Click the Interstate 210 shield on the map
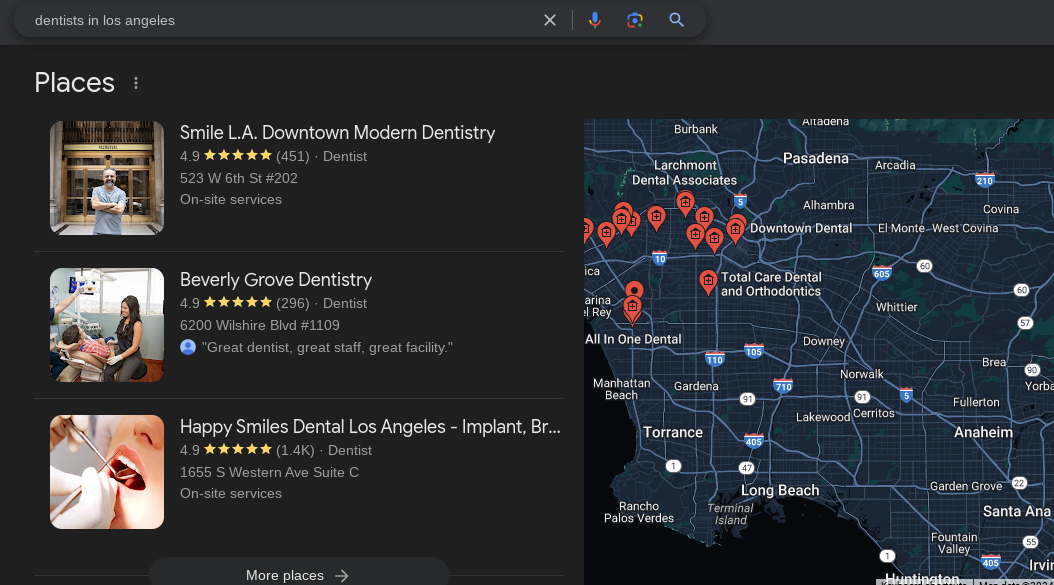 (985, 180)
